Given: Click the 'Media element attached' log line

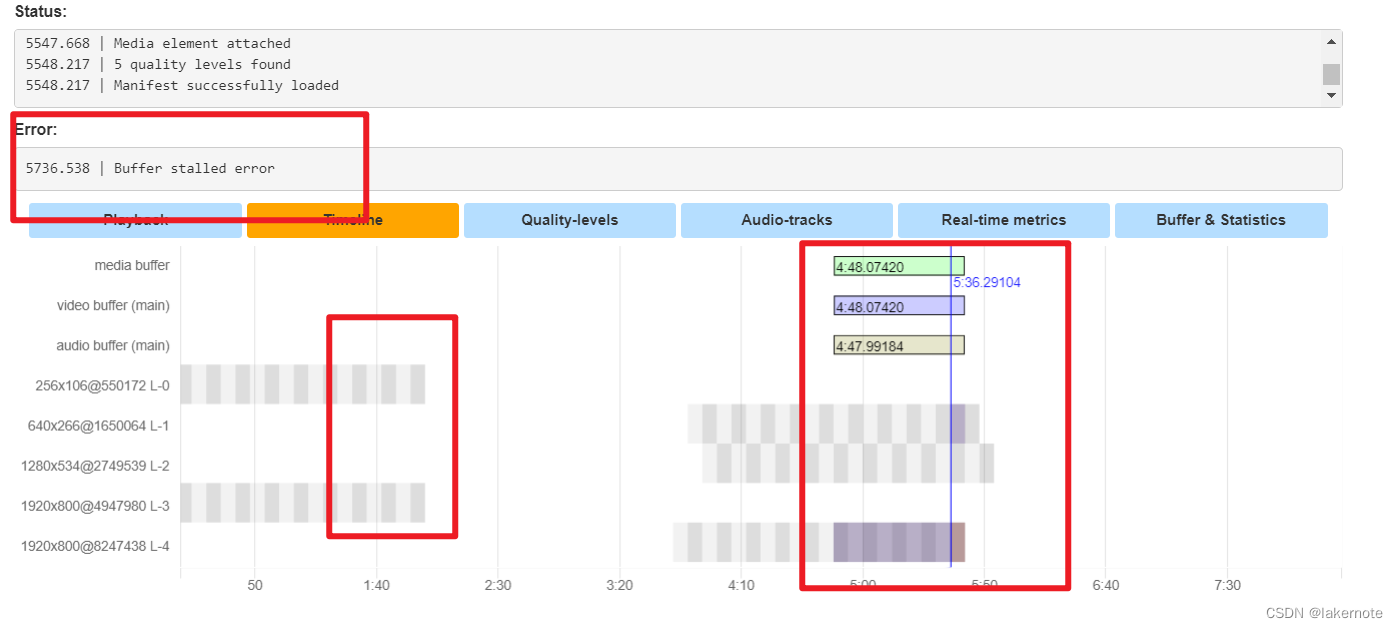Looking at the screenshot, I should point(202,43).
